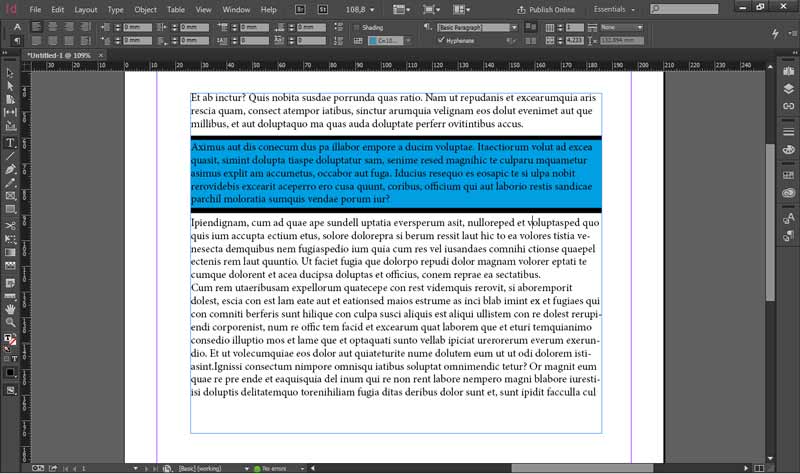Select the Pencil tool
Screen dimensions: 800x474
pos(10,183)
